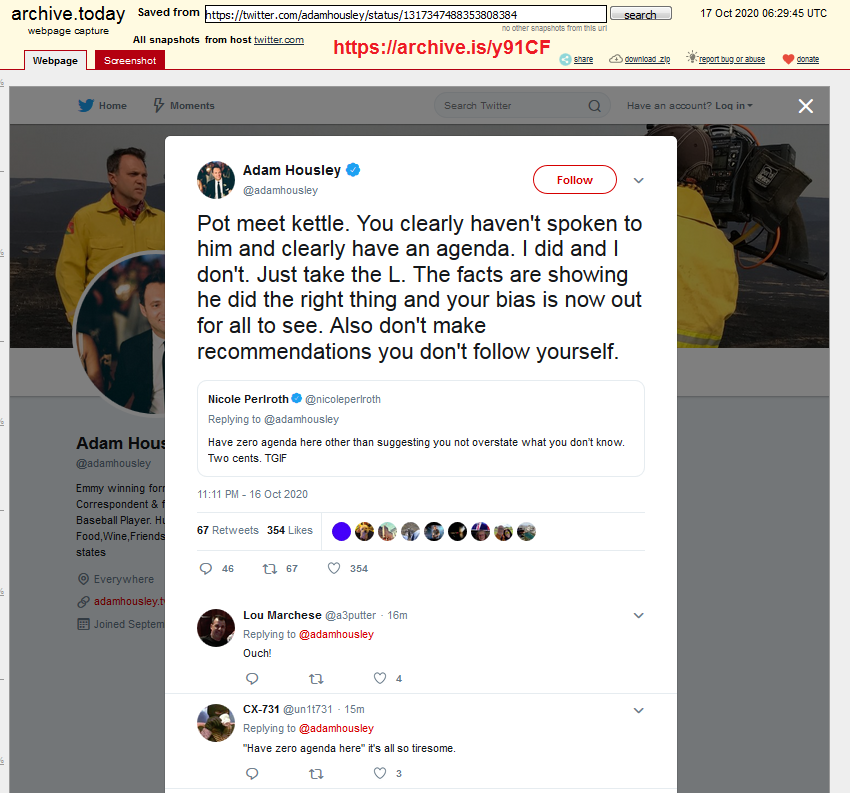Follow Adam Housley
This screenshot has height=793, width=850.
575,179
